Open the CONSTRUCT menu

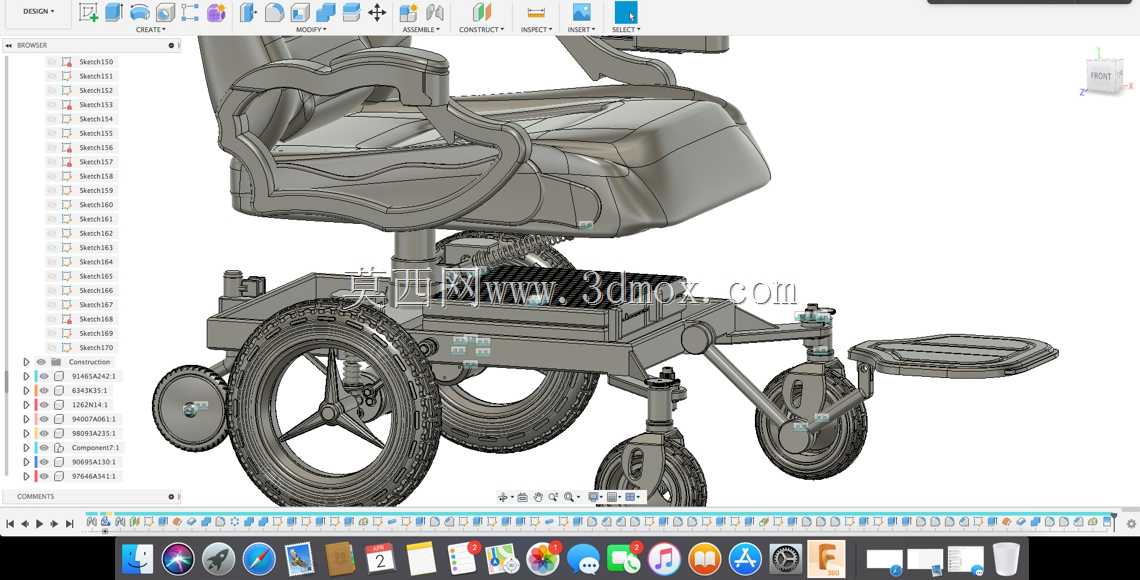tap(481, 30)
